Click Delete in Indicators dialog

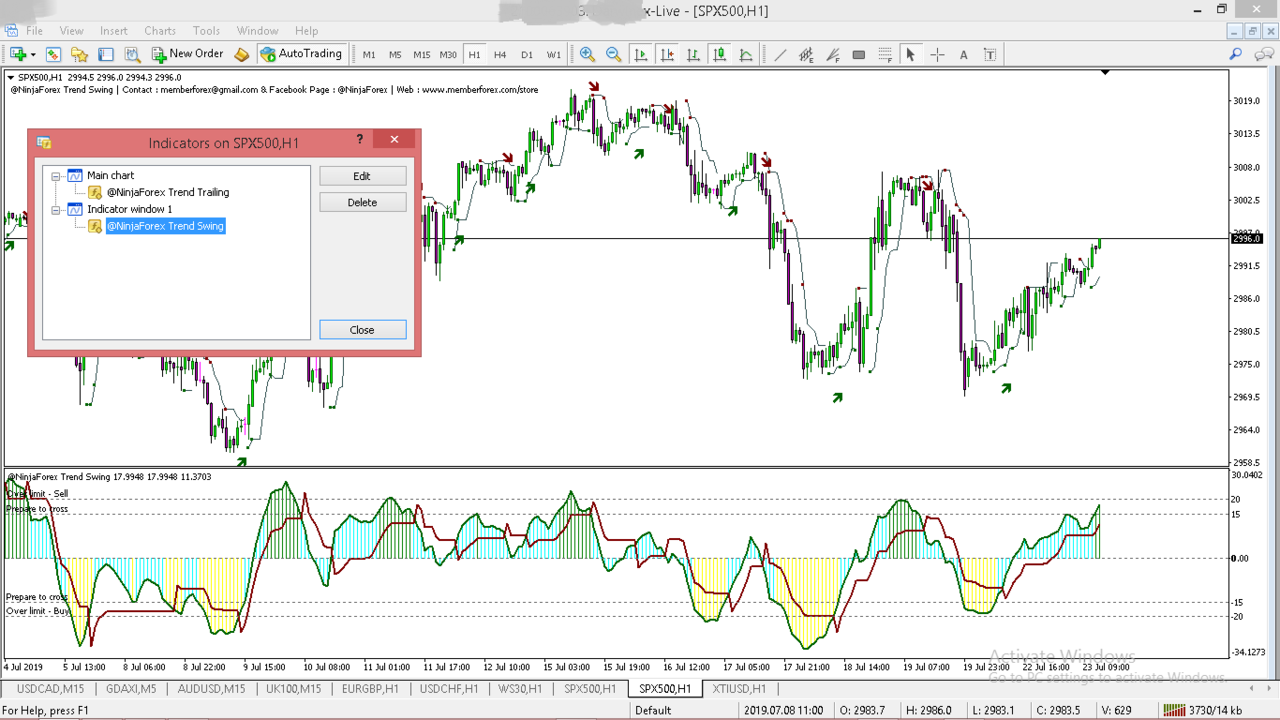(x=362, y=202)
